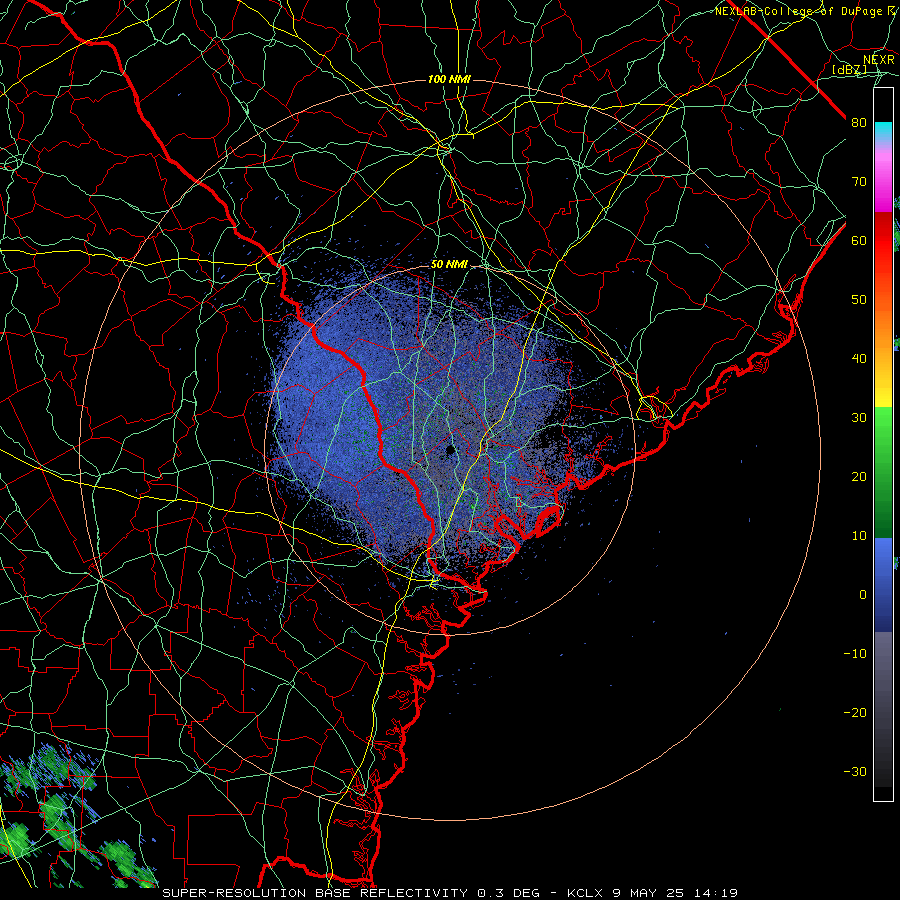Click the 40 value on the dBZ scale

pos(859,359)
